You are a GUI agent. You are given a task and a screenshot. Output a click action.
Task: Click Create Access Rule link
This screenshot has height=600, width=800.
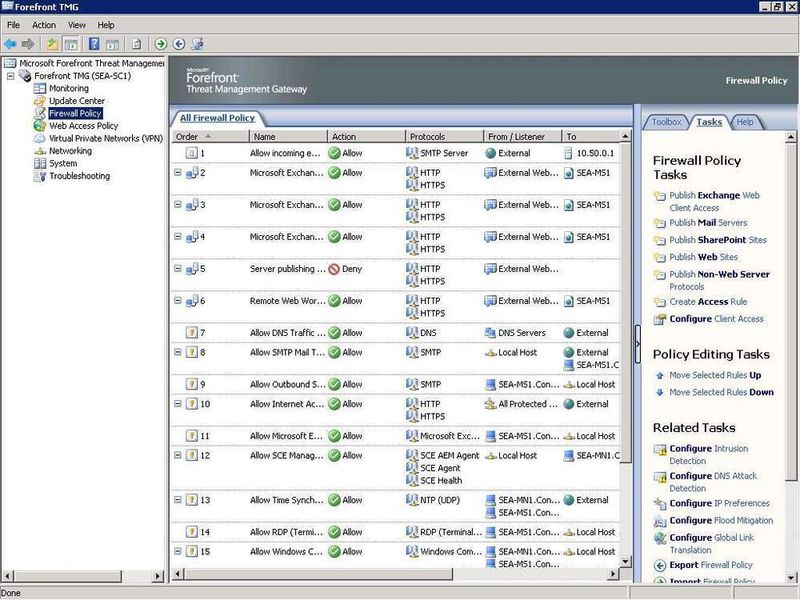coord(708,302)
